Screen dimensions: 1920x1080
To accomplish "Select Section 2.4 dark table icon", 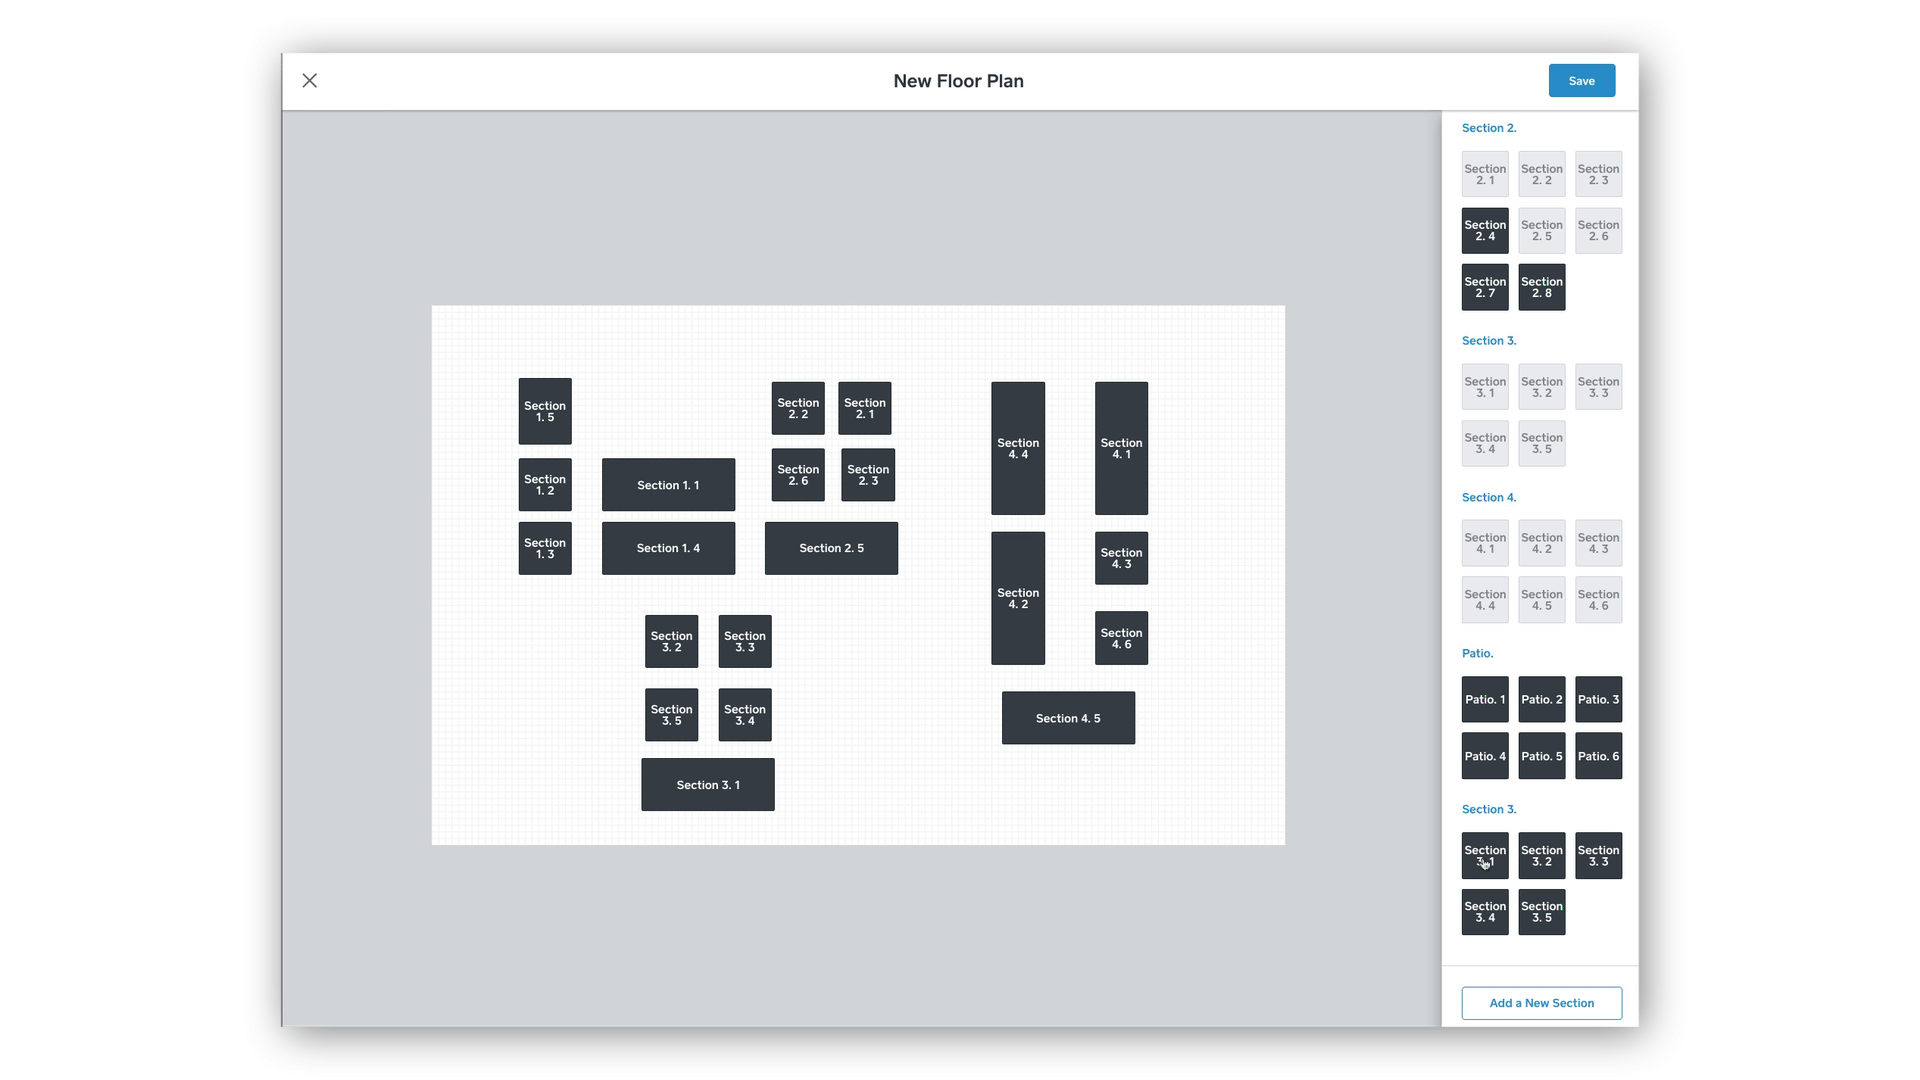I will [x=1485, y=229].
